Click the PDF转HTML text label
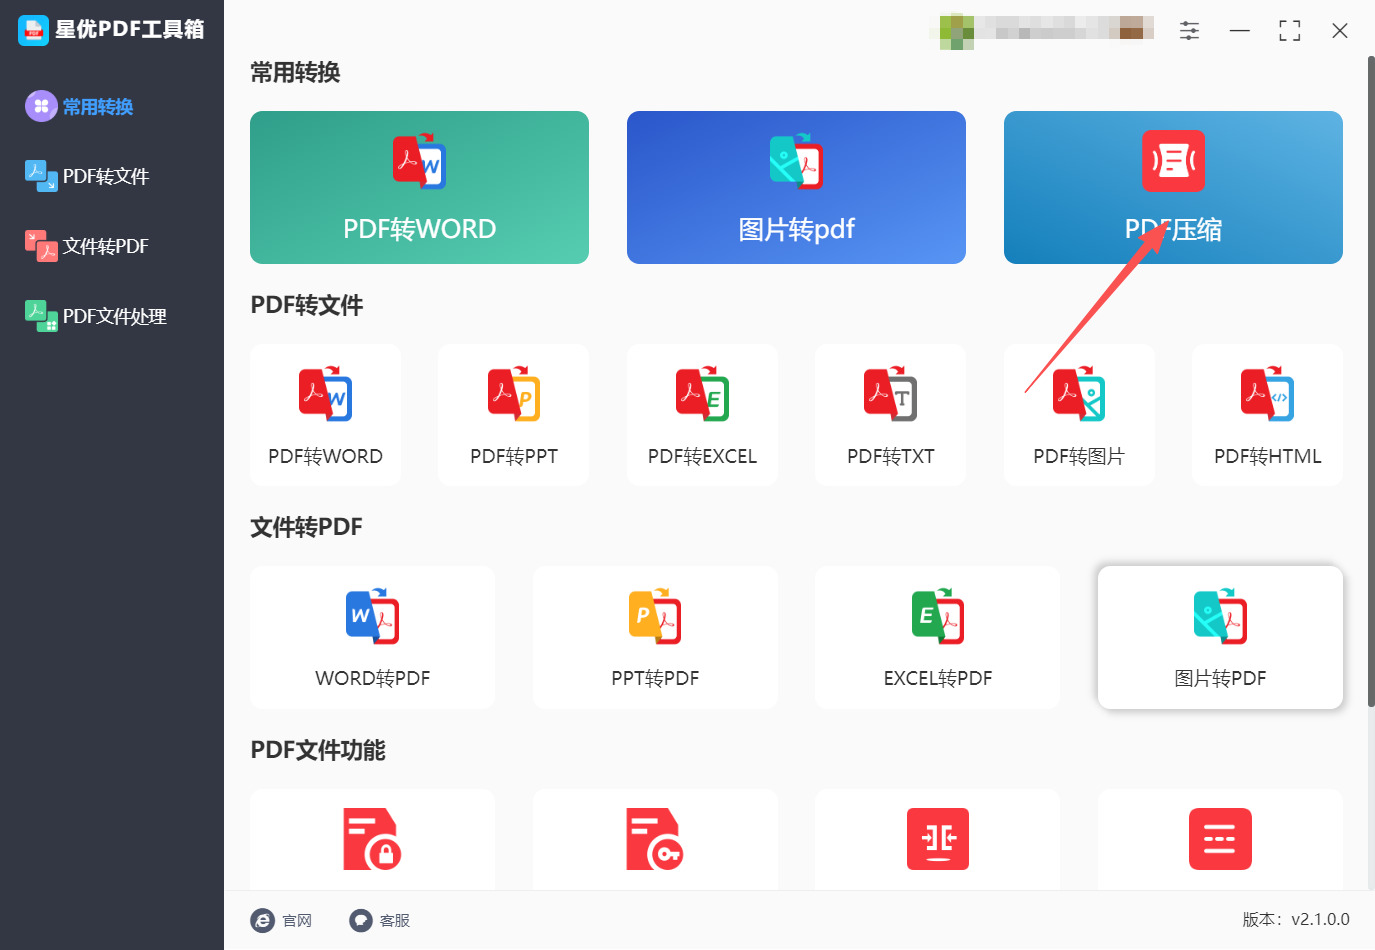Image resolution: width=1375 pixels, height=950 pixels. (x=1267, y=457)
